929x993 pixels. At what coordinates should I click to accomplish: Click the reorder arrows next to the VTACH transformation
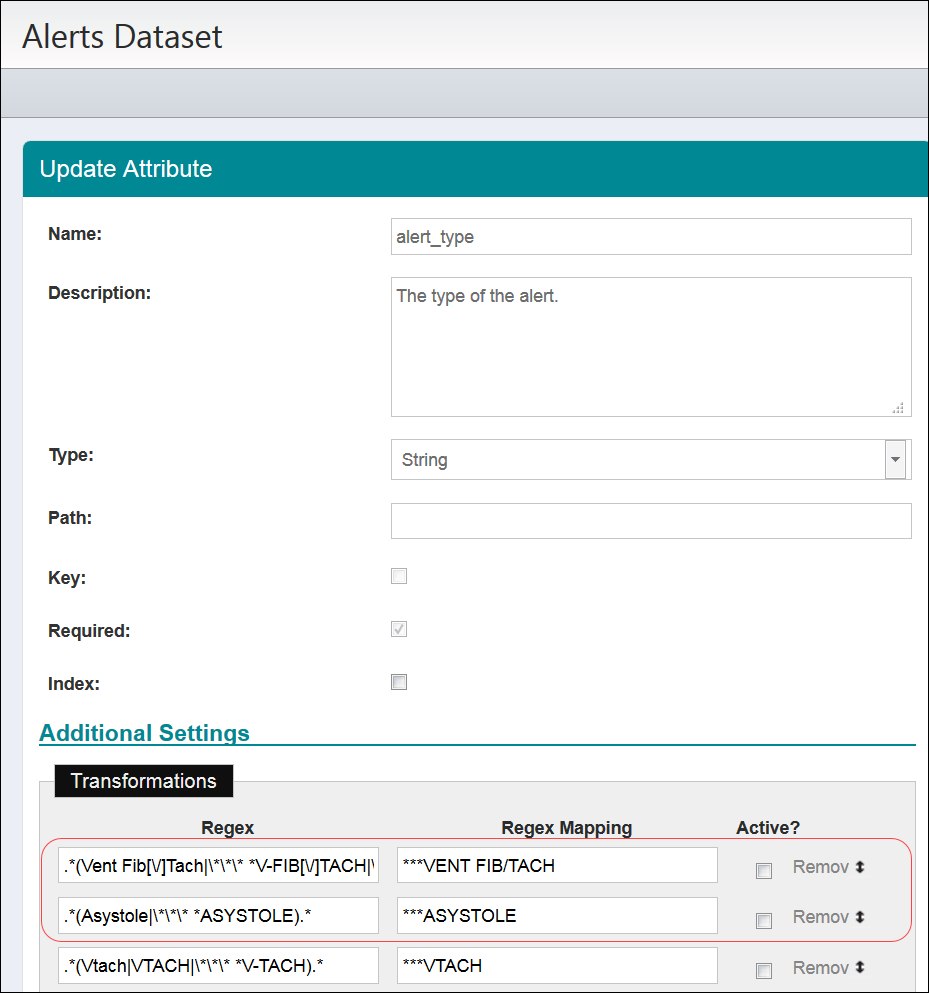tap(862, 967)
